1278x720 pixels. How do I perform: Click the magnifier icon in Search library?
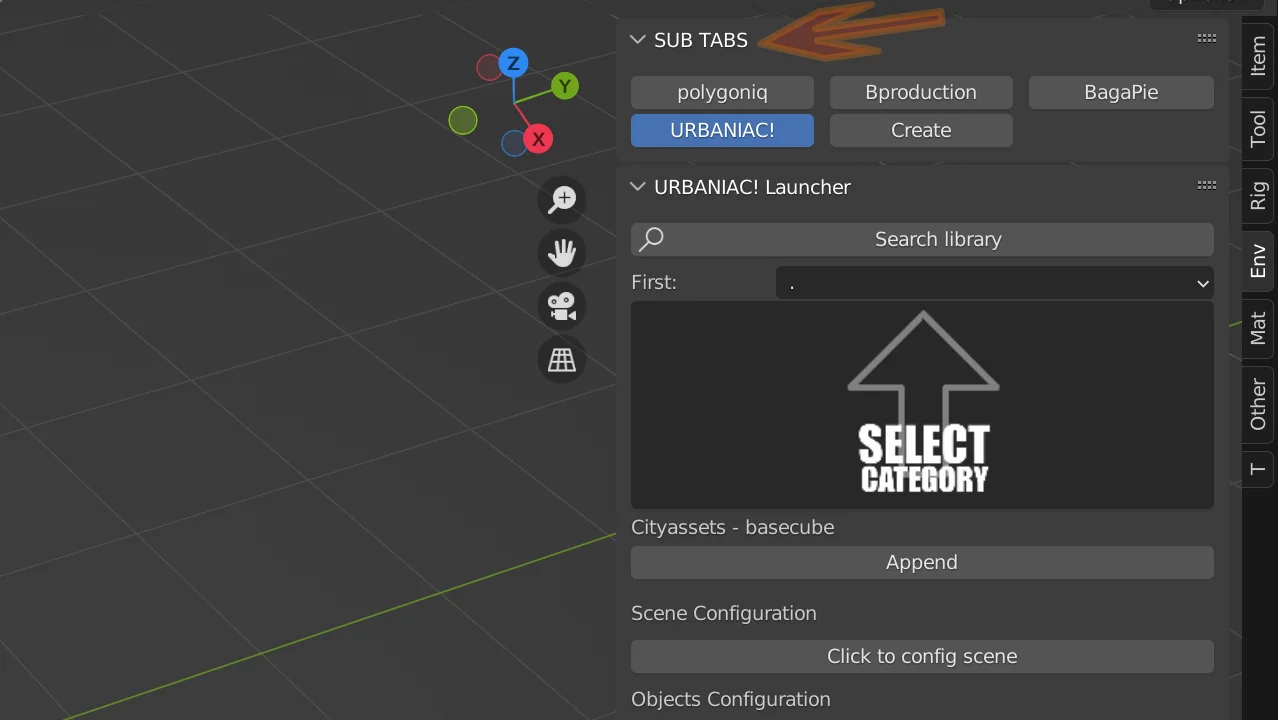(x=652, y=239)
